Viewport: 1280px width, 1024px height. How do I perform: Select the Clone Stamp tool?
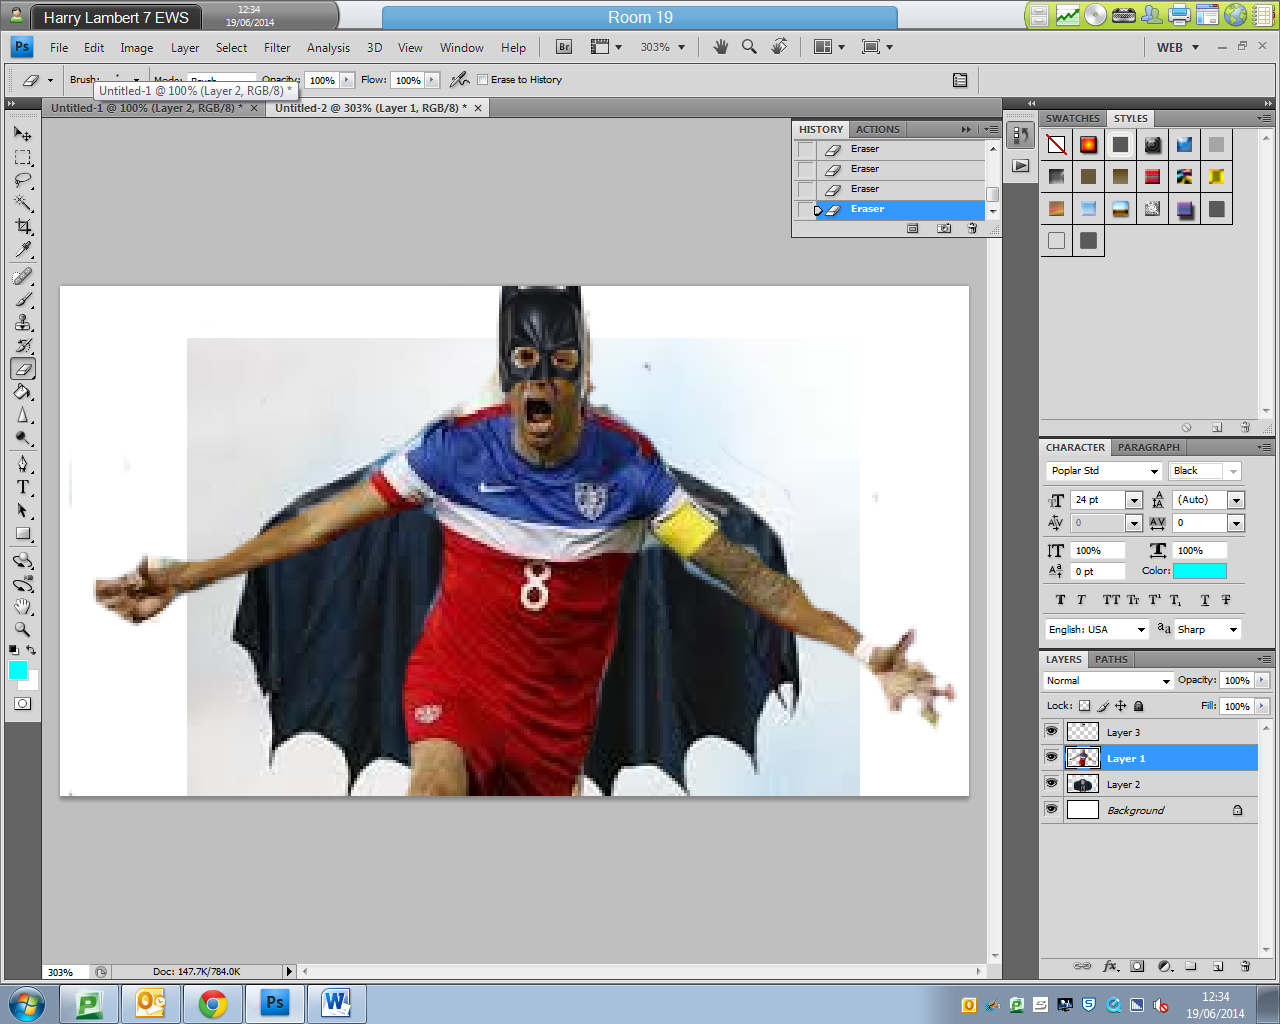(x=23, y=322)
